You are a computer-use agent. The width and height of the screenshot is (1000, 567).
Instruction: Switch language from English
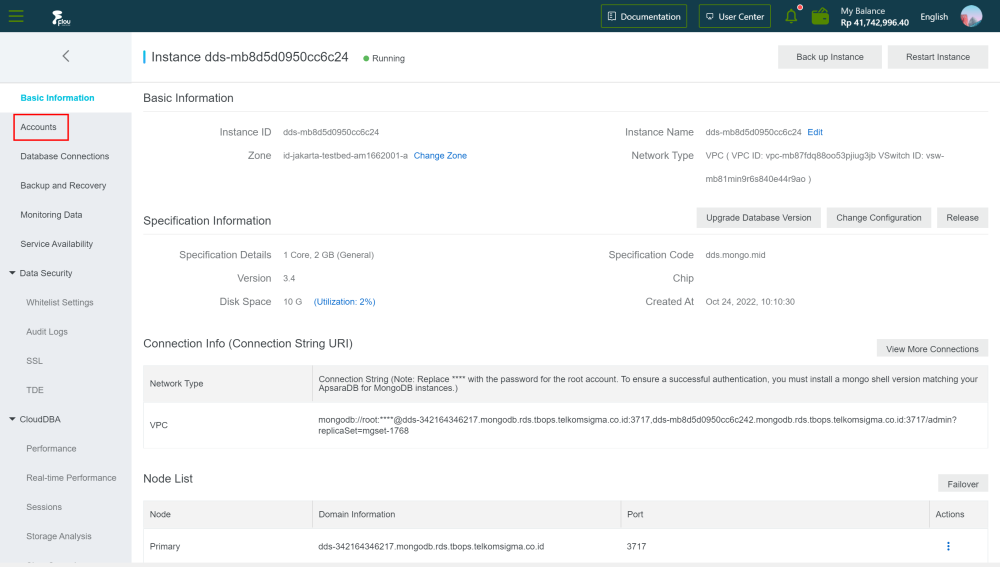point(934,17)
